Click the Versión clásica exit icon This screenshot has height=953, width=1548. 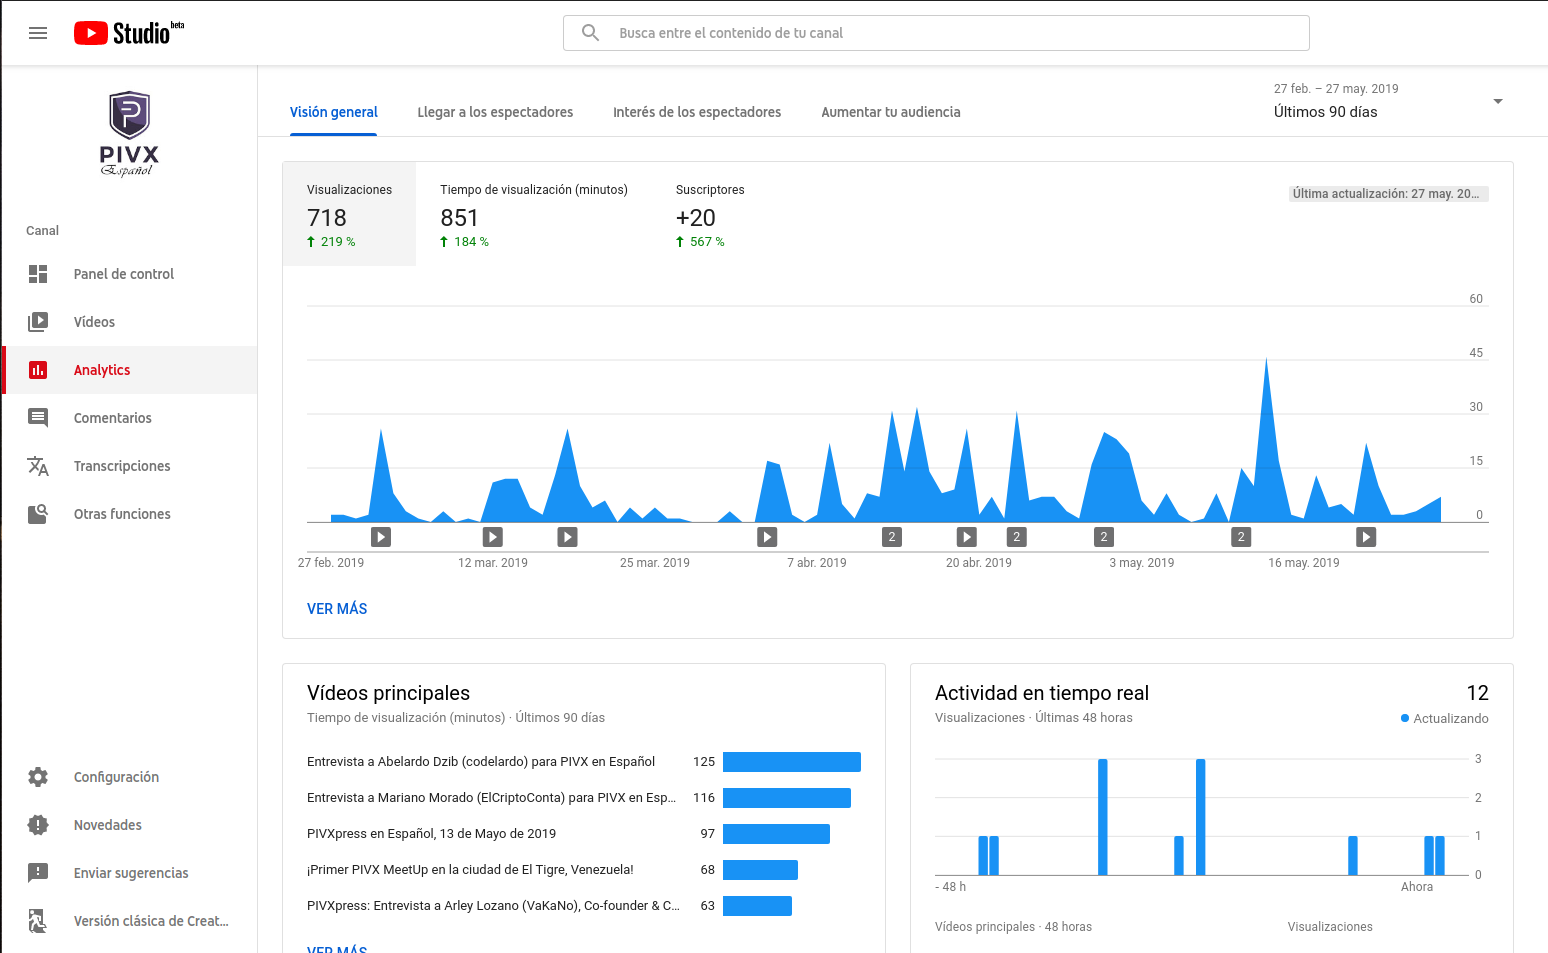coord(38,921)
